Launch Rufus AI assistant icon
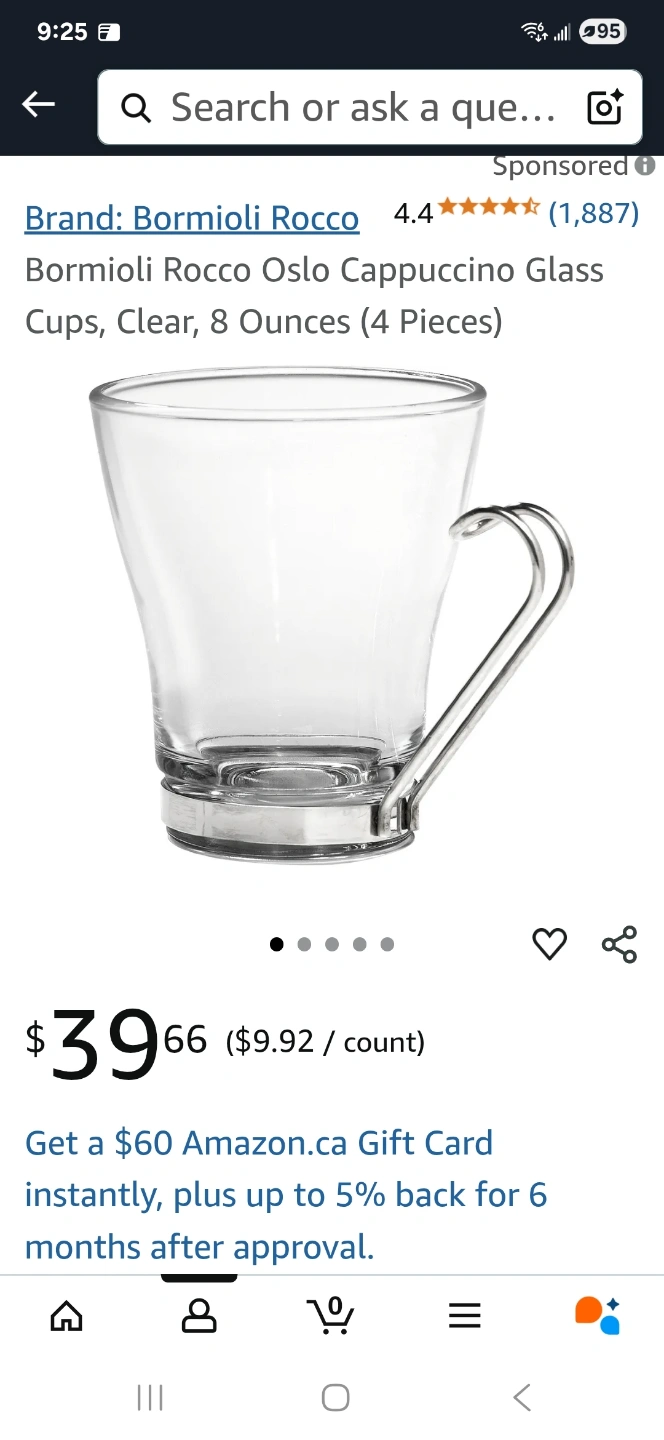 598,1315
